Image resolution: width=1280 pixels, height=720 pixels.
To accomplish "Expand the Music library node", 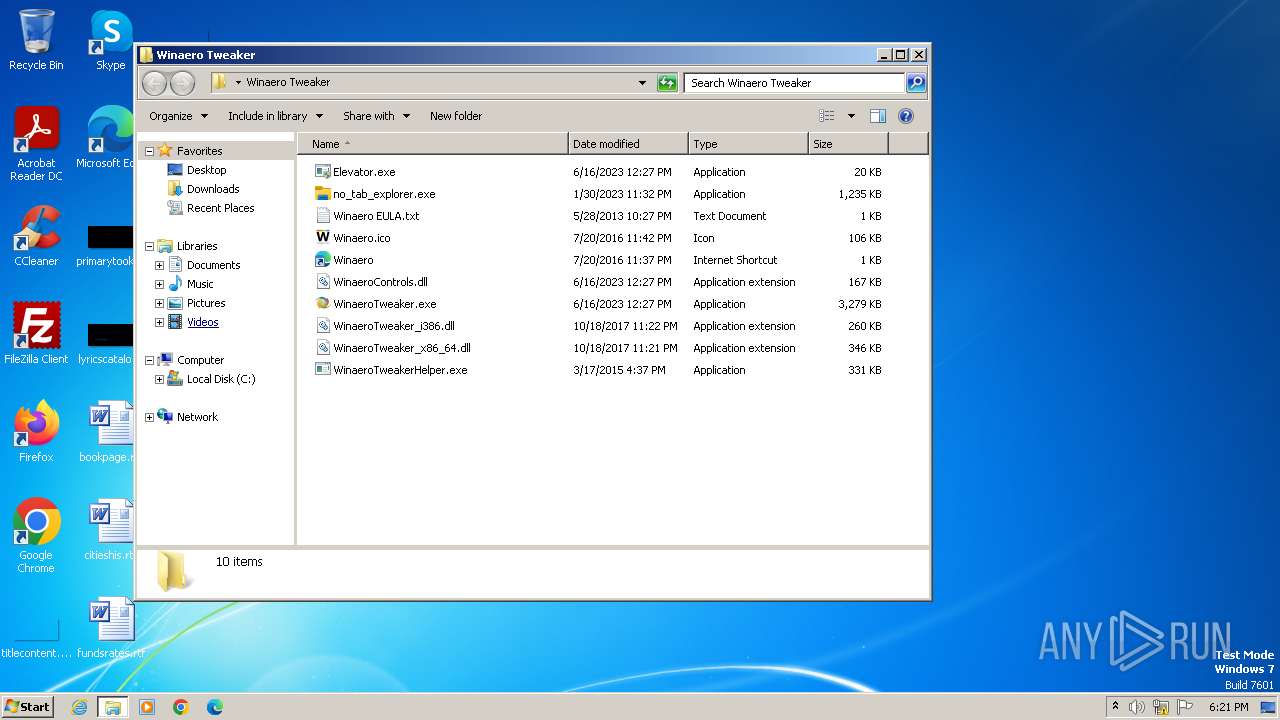I will click(x=159, y=284).
